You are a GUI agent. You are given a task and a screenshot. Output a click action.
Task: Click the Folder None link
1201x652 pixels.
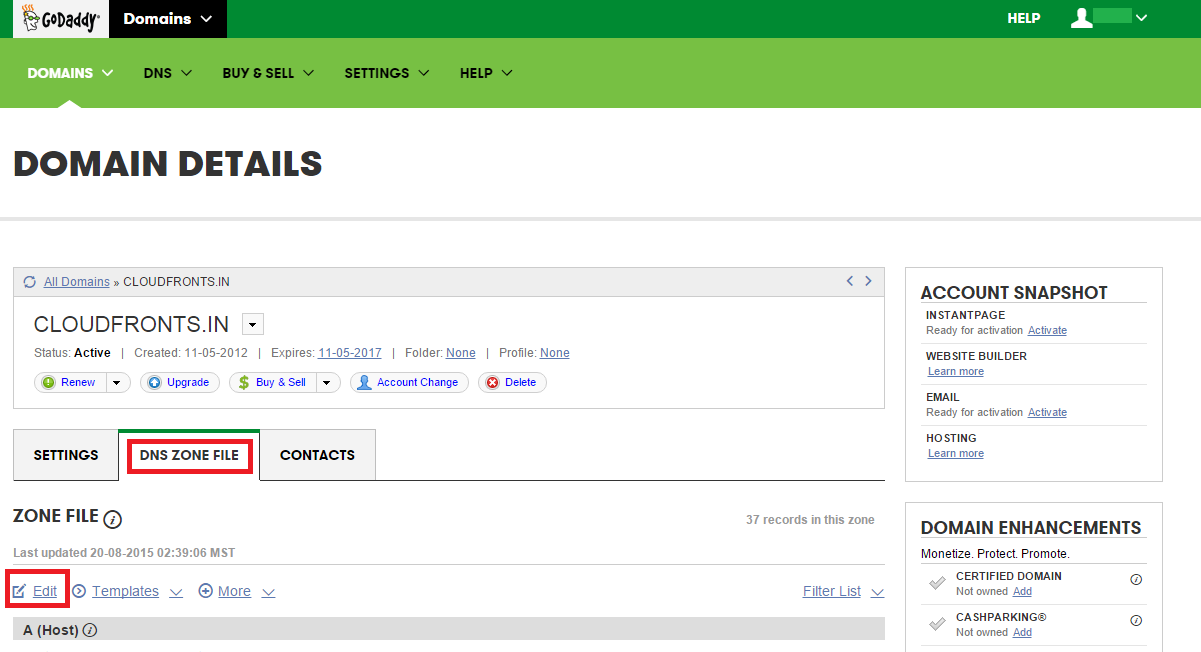click(461, 353)
